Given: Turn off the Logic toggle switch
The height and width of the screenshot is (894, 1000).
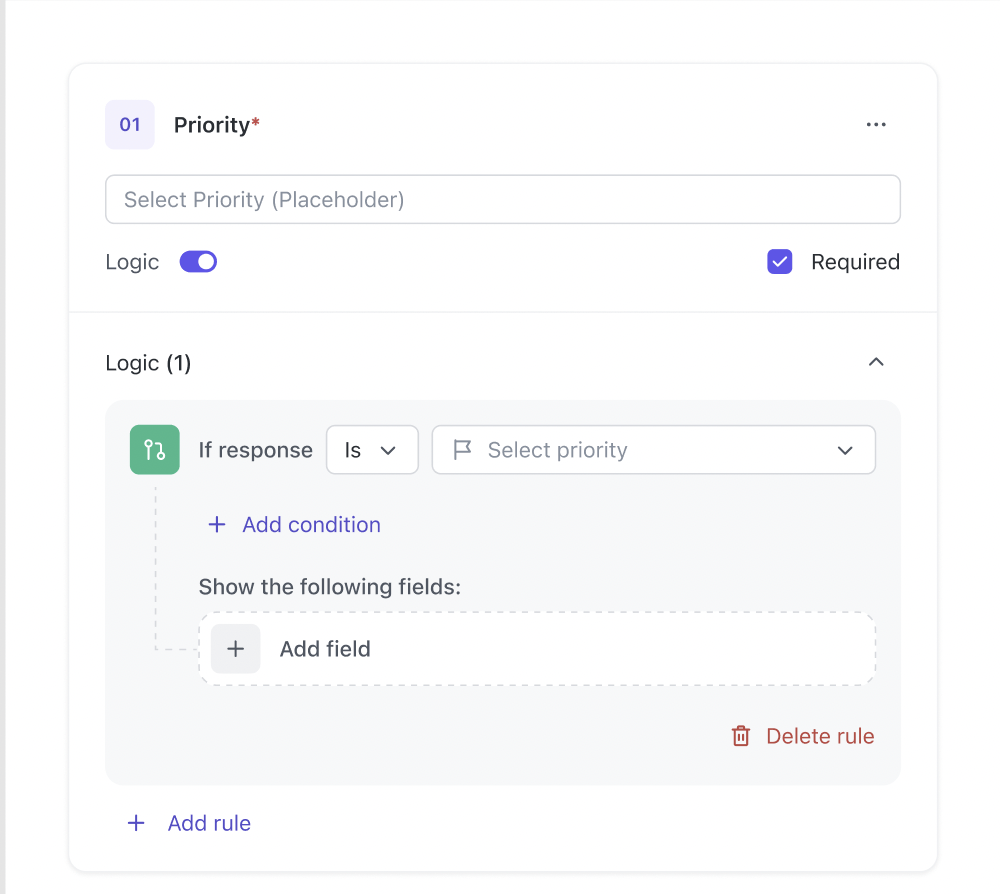Looking at the screenshot, I should (198, 262).
